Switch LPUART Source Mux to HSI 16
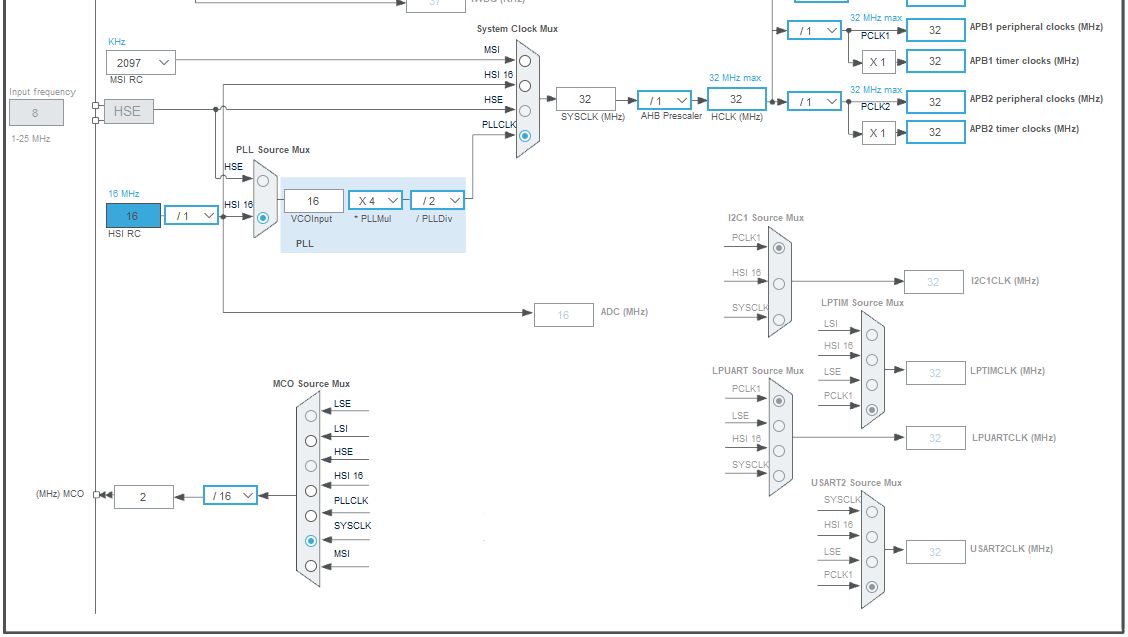Image resolution: width=1128 pixels, height=637 pixels. point(779,451)
